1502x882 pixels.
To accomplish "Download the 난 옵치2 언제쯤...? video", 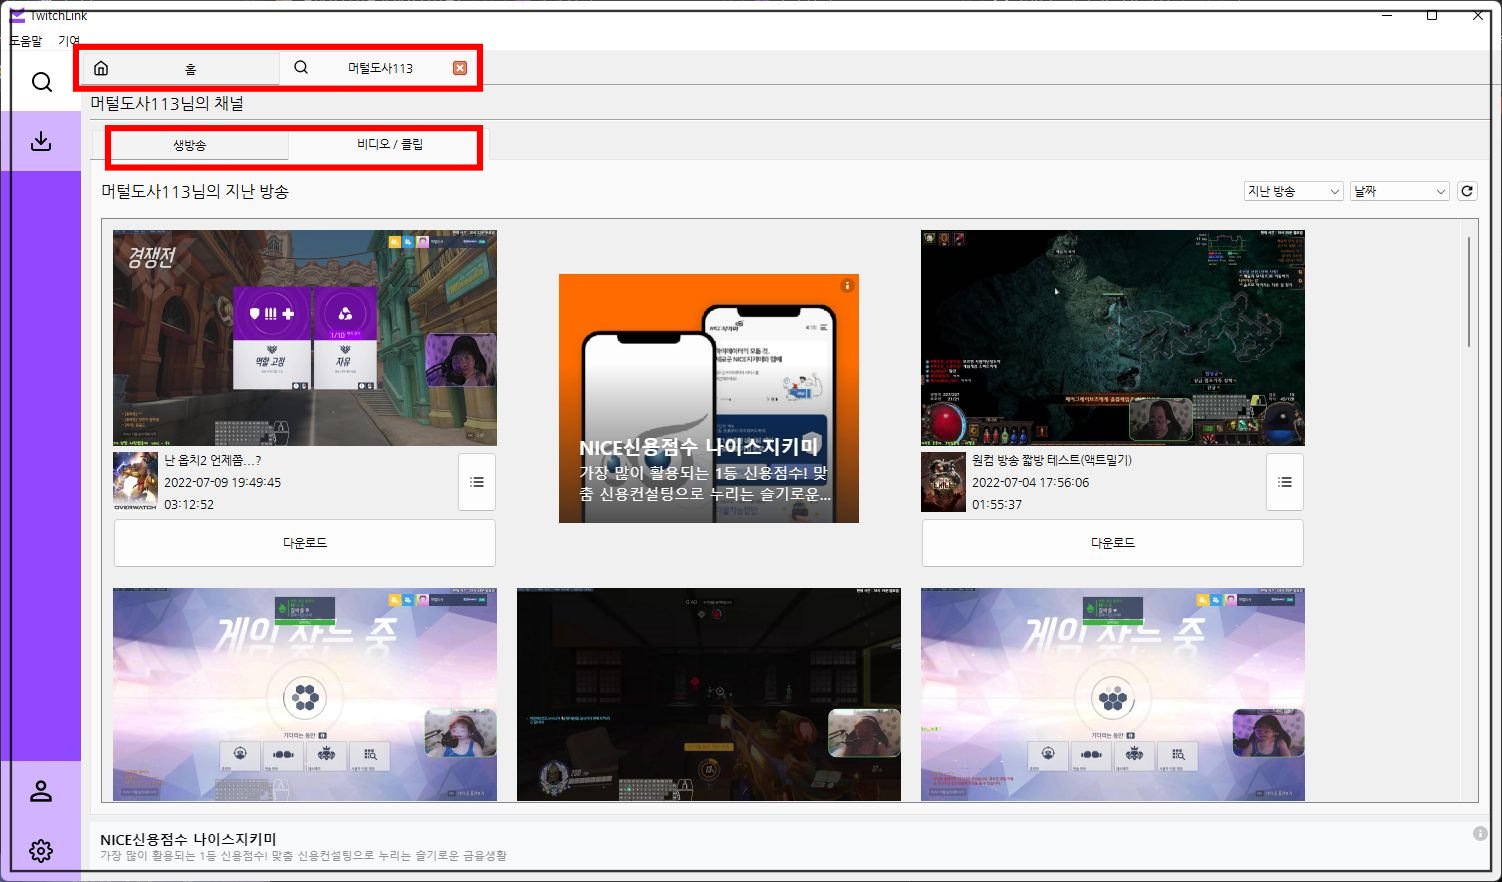I will click(x=305, y=543).
